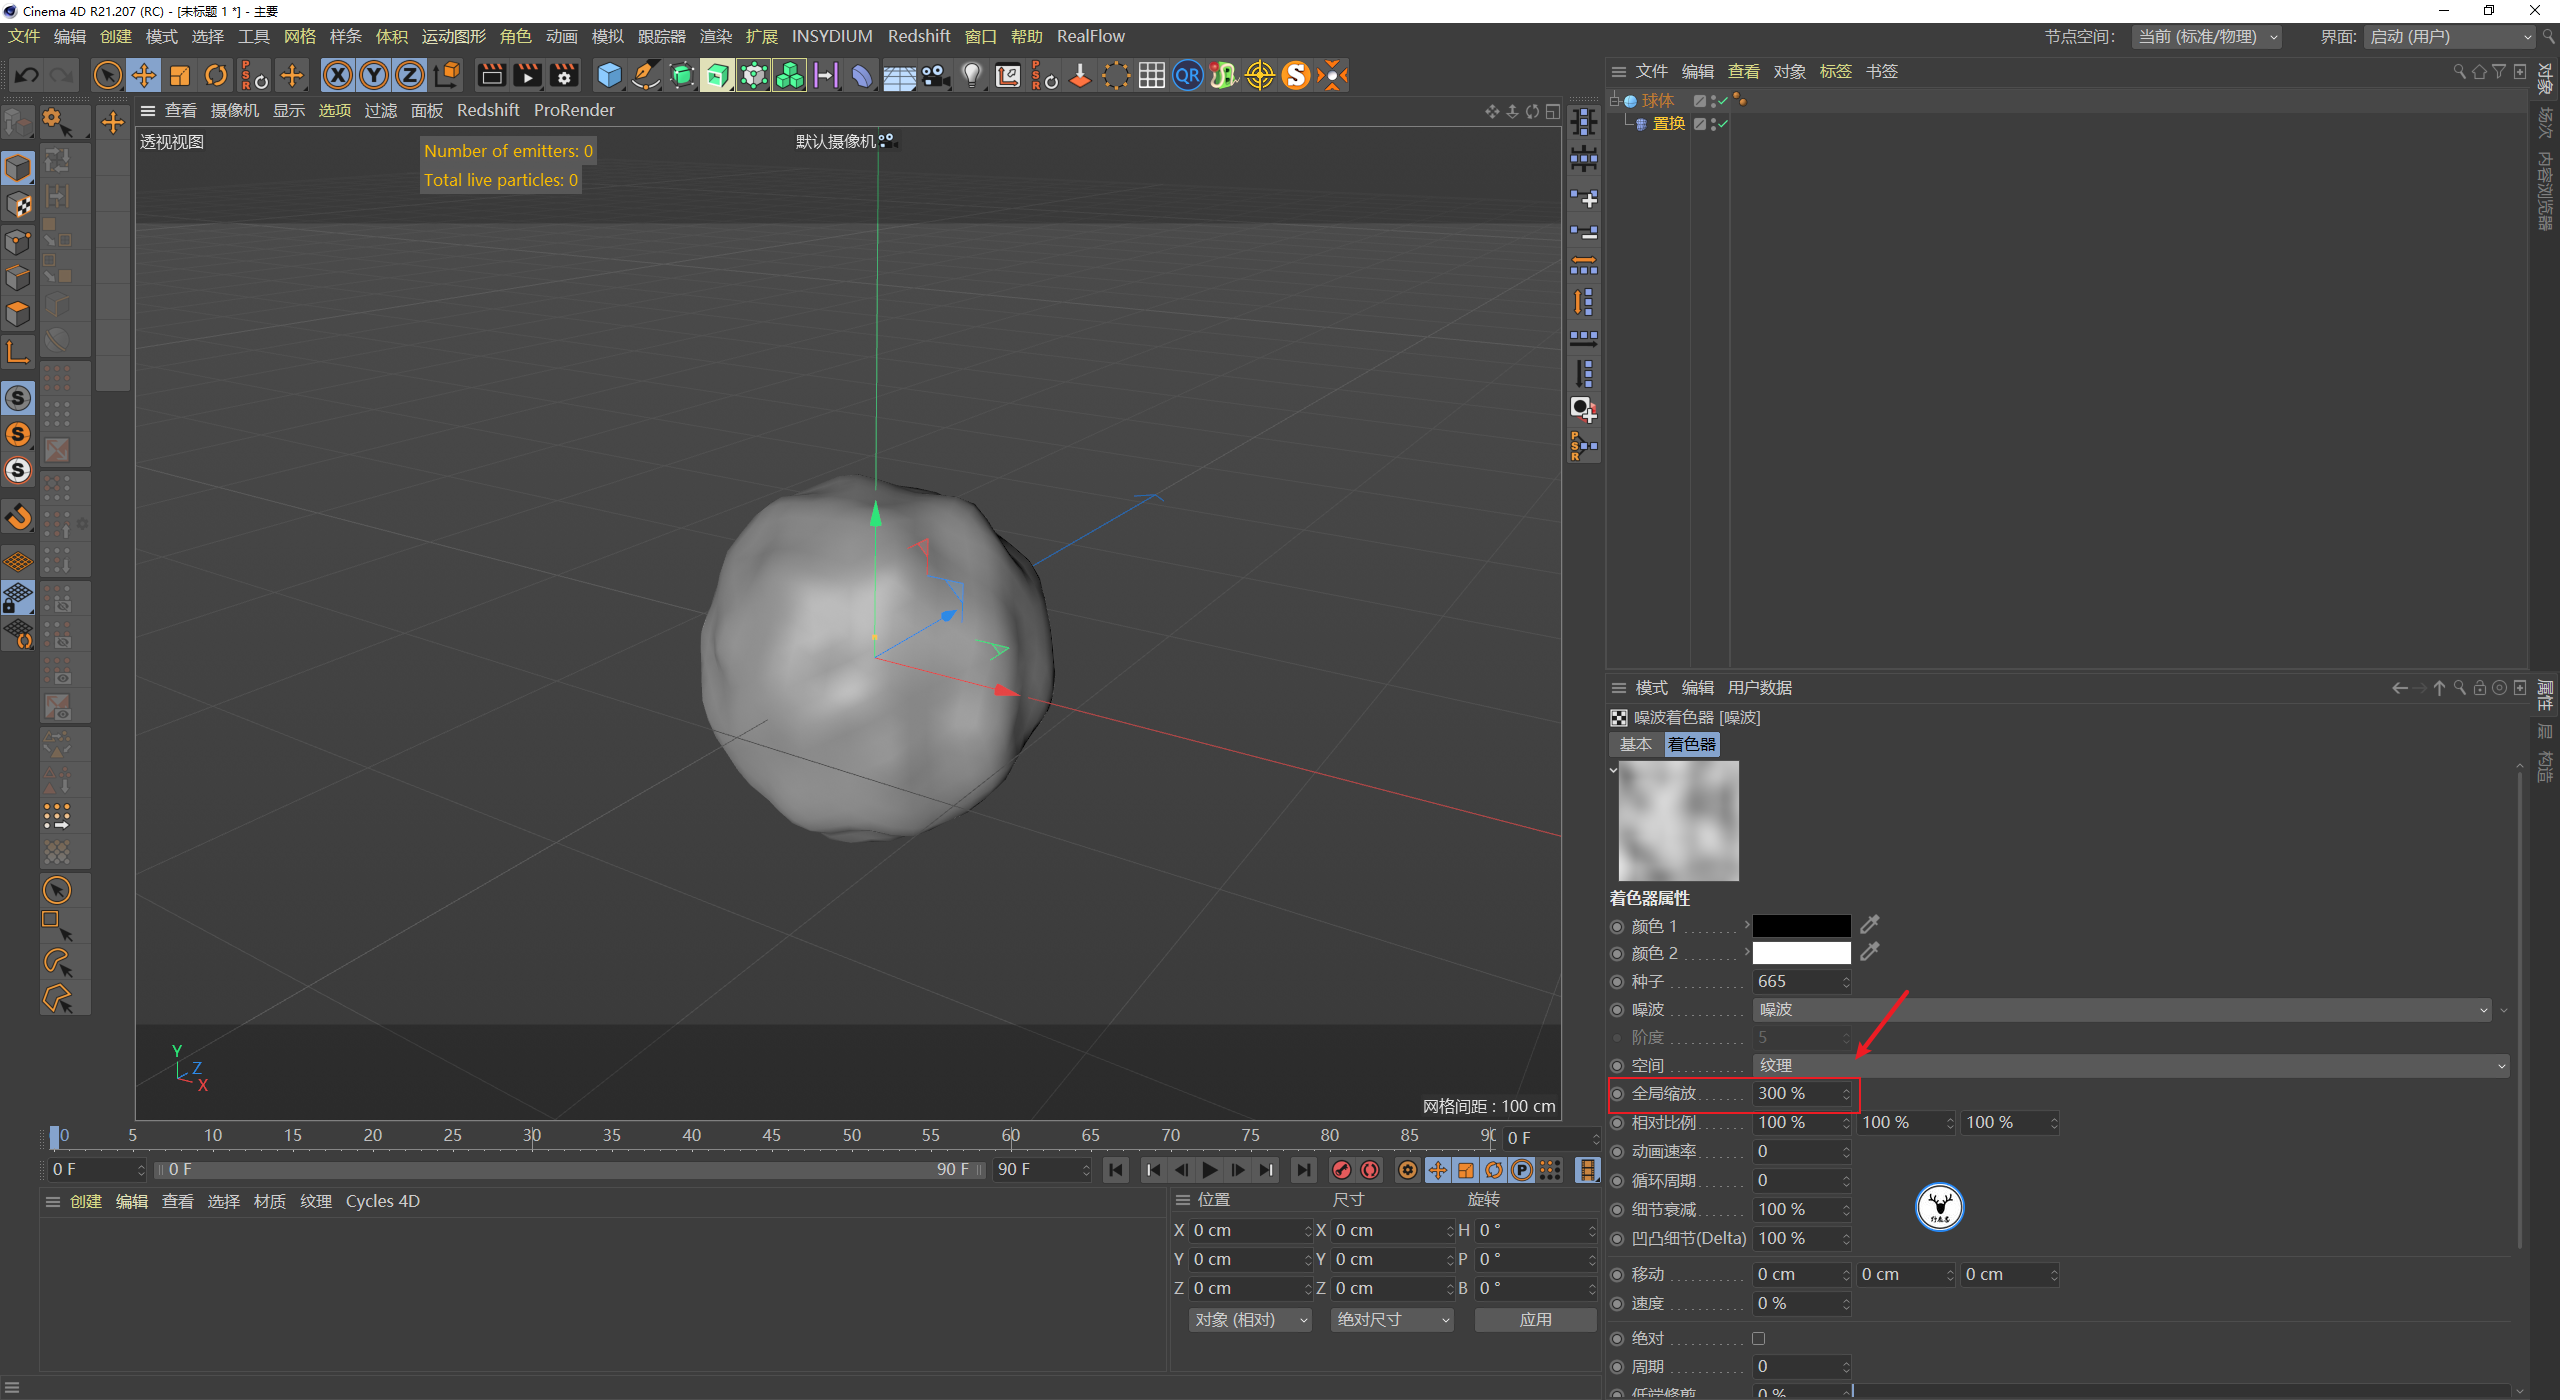Switch to the 基本 tab
This screenshot has width=2560, height=1400.
[x=1635, y=745]
